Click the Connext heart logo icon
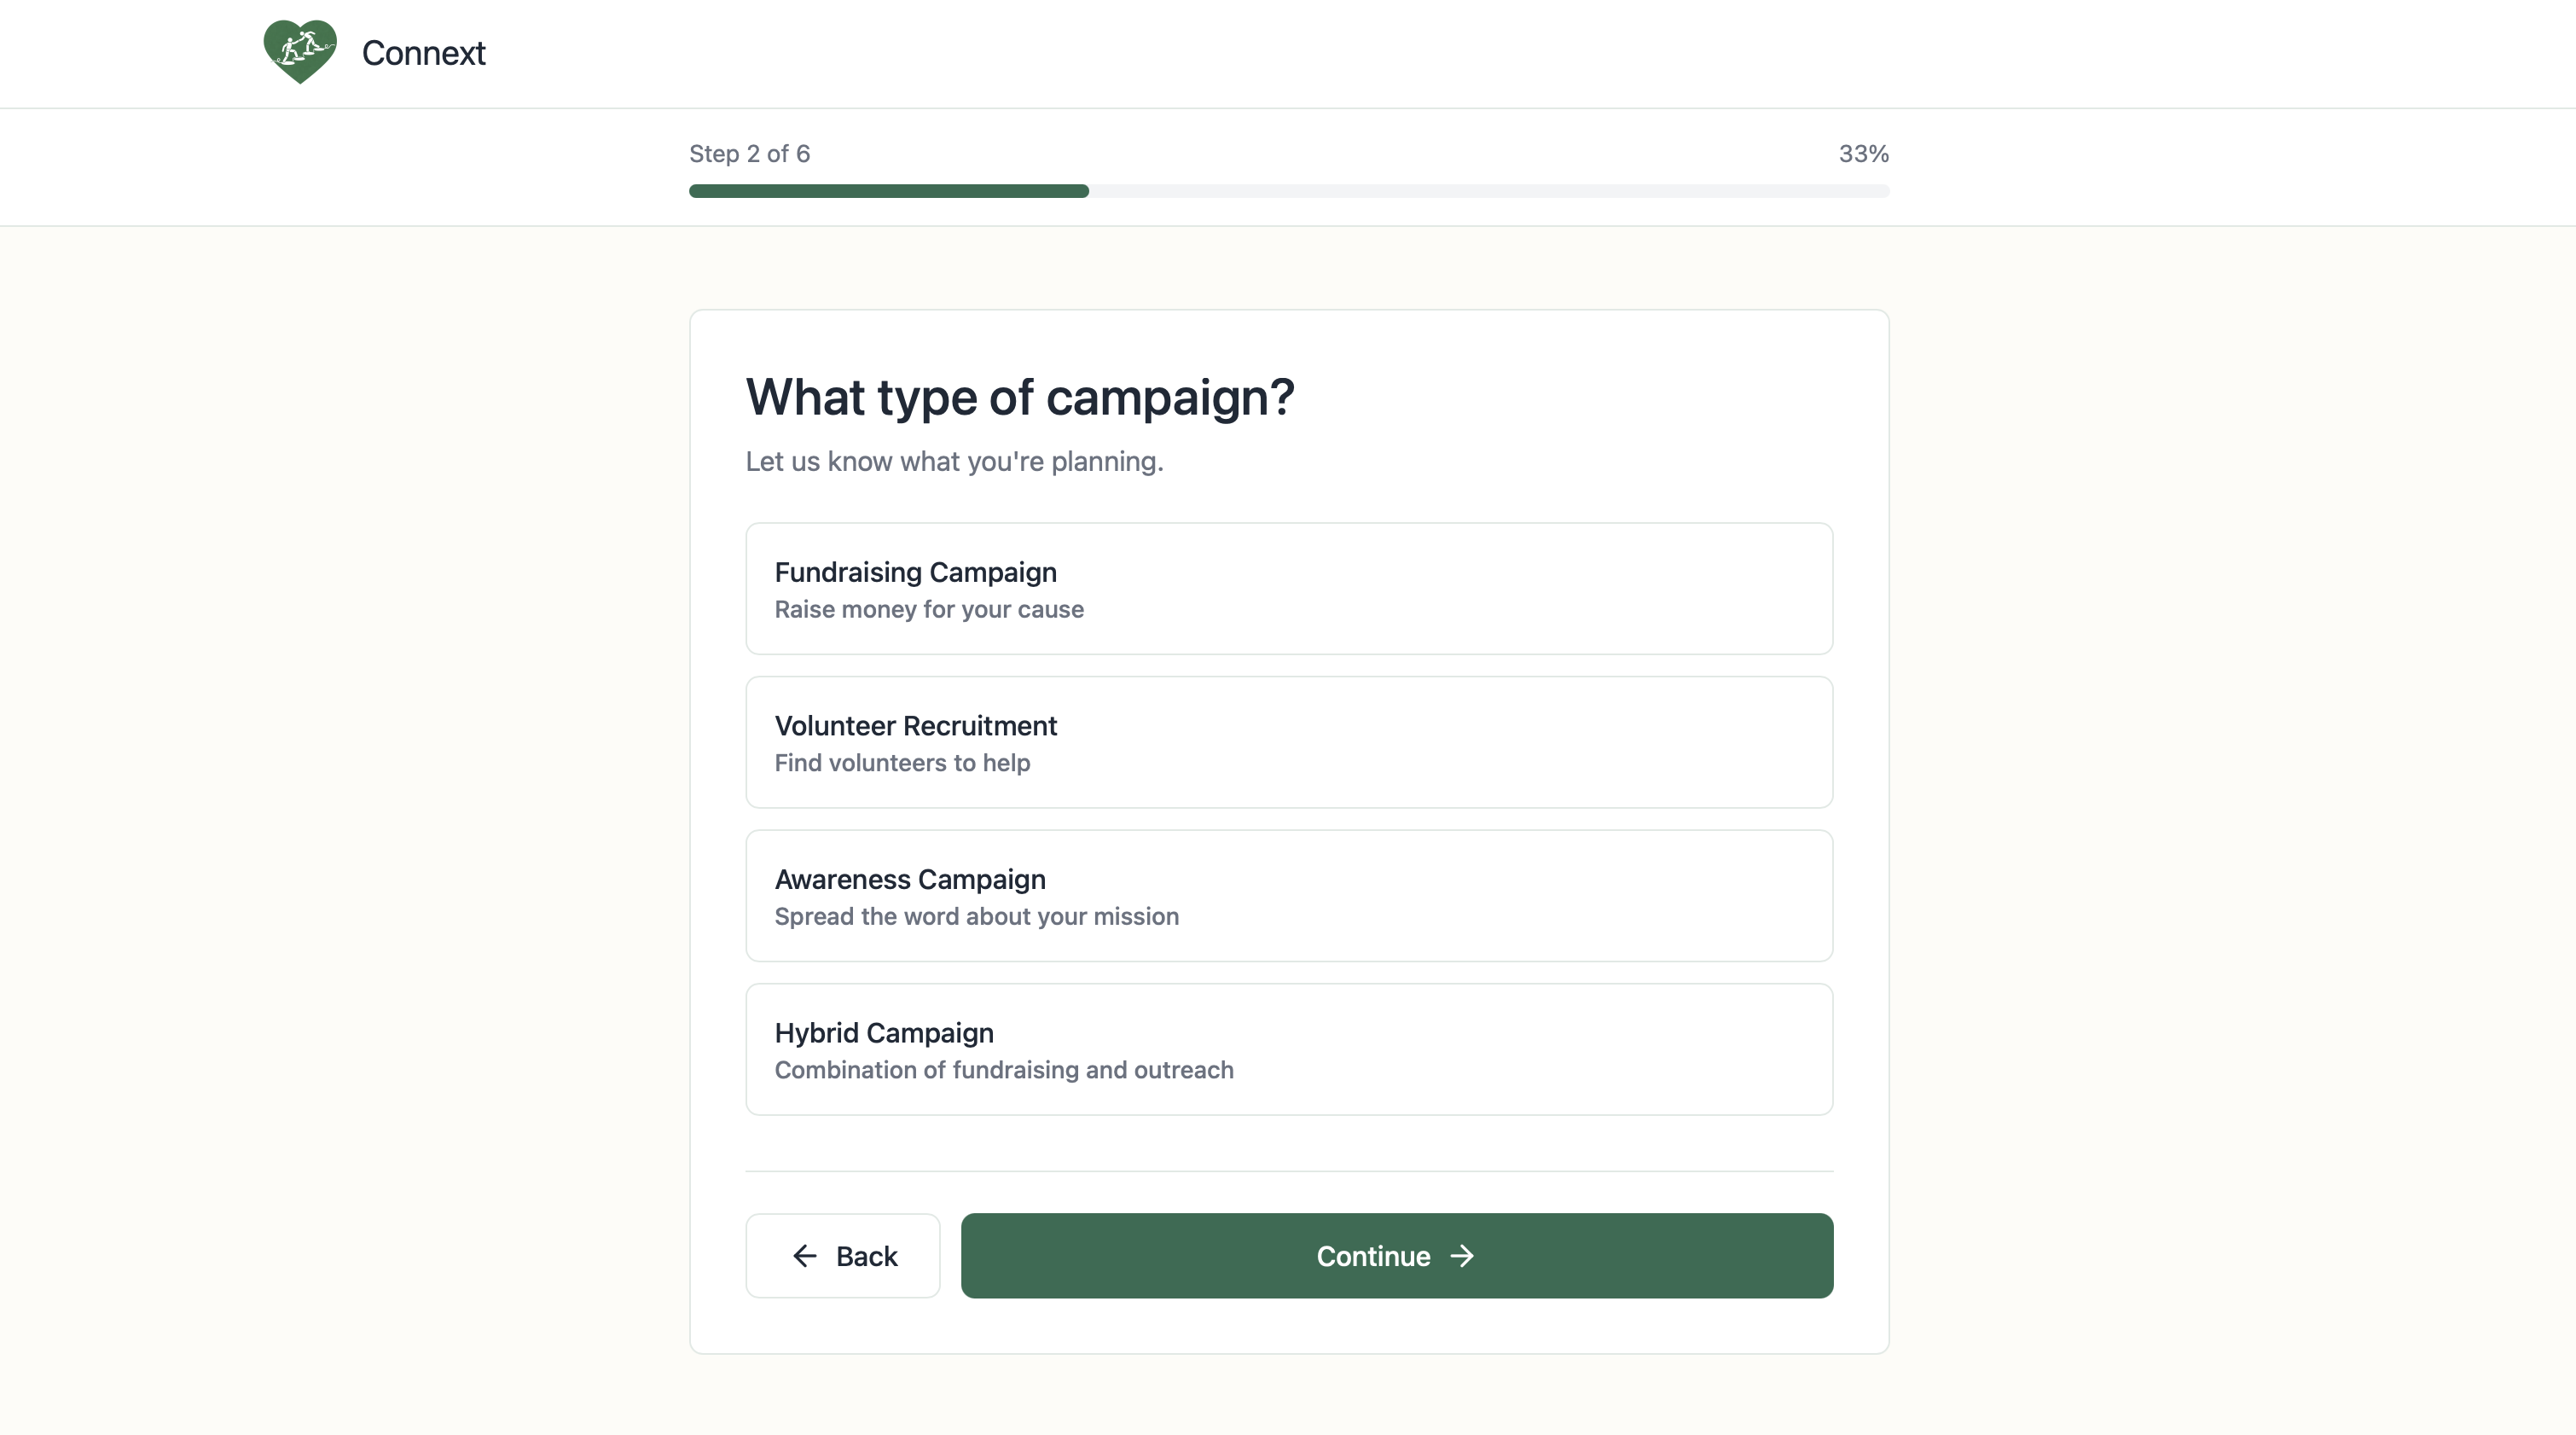The height and width of the screenshot is (1435, 2576). coord(299,52)
